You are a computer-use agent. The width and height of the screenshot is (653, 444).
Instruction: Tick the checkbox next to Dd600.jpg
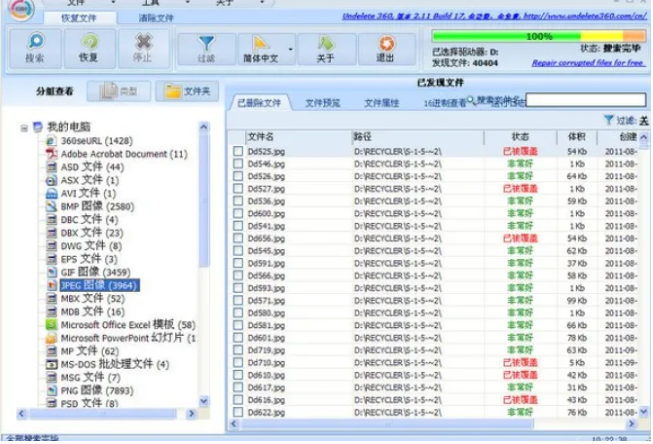[238, 213]
